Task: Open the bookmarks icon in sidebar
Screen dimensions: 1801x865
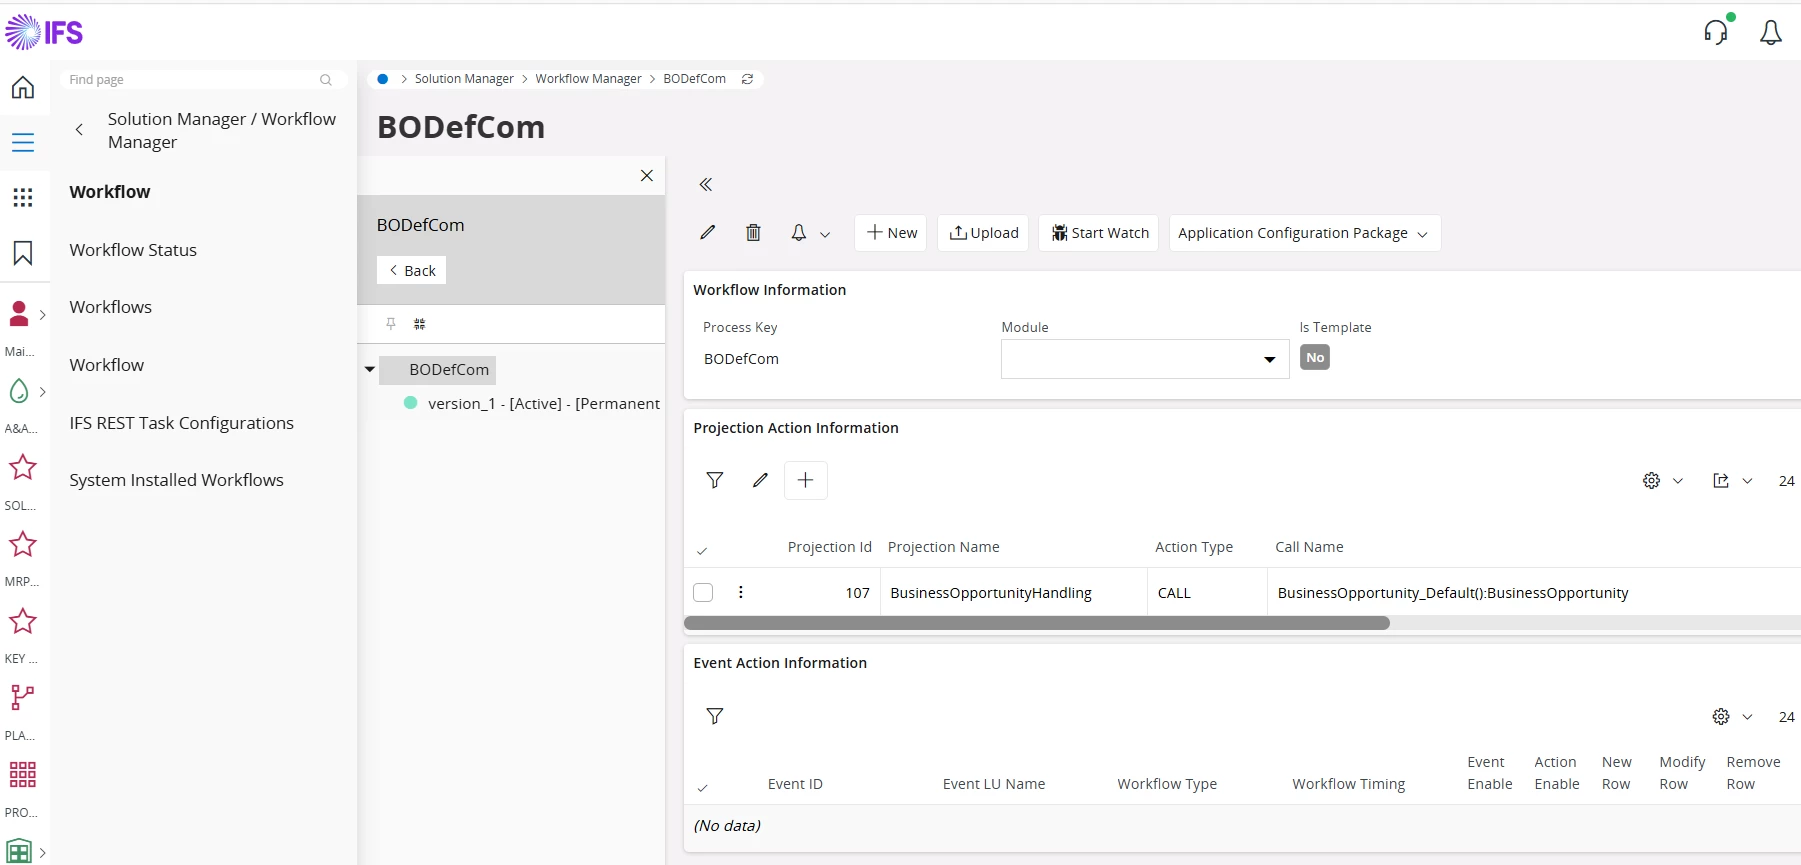Action: click(x=23, y=253)
